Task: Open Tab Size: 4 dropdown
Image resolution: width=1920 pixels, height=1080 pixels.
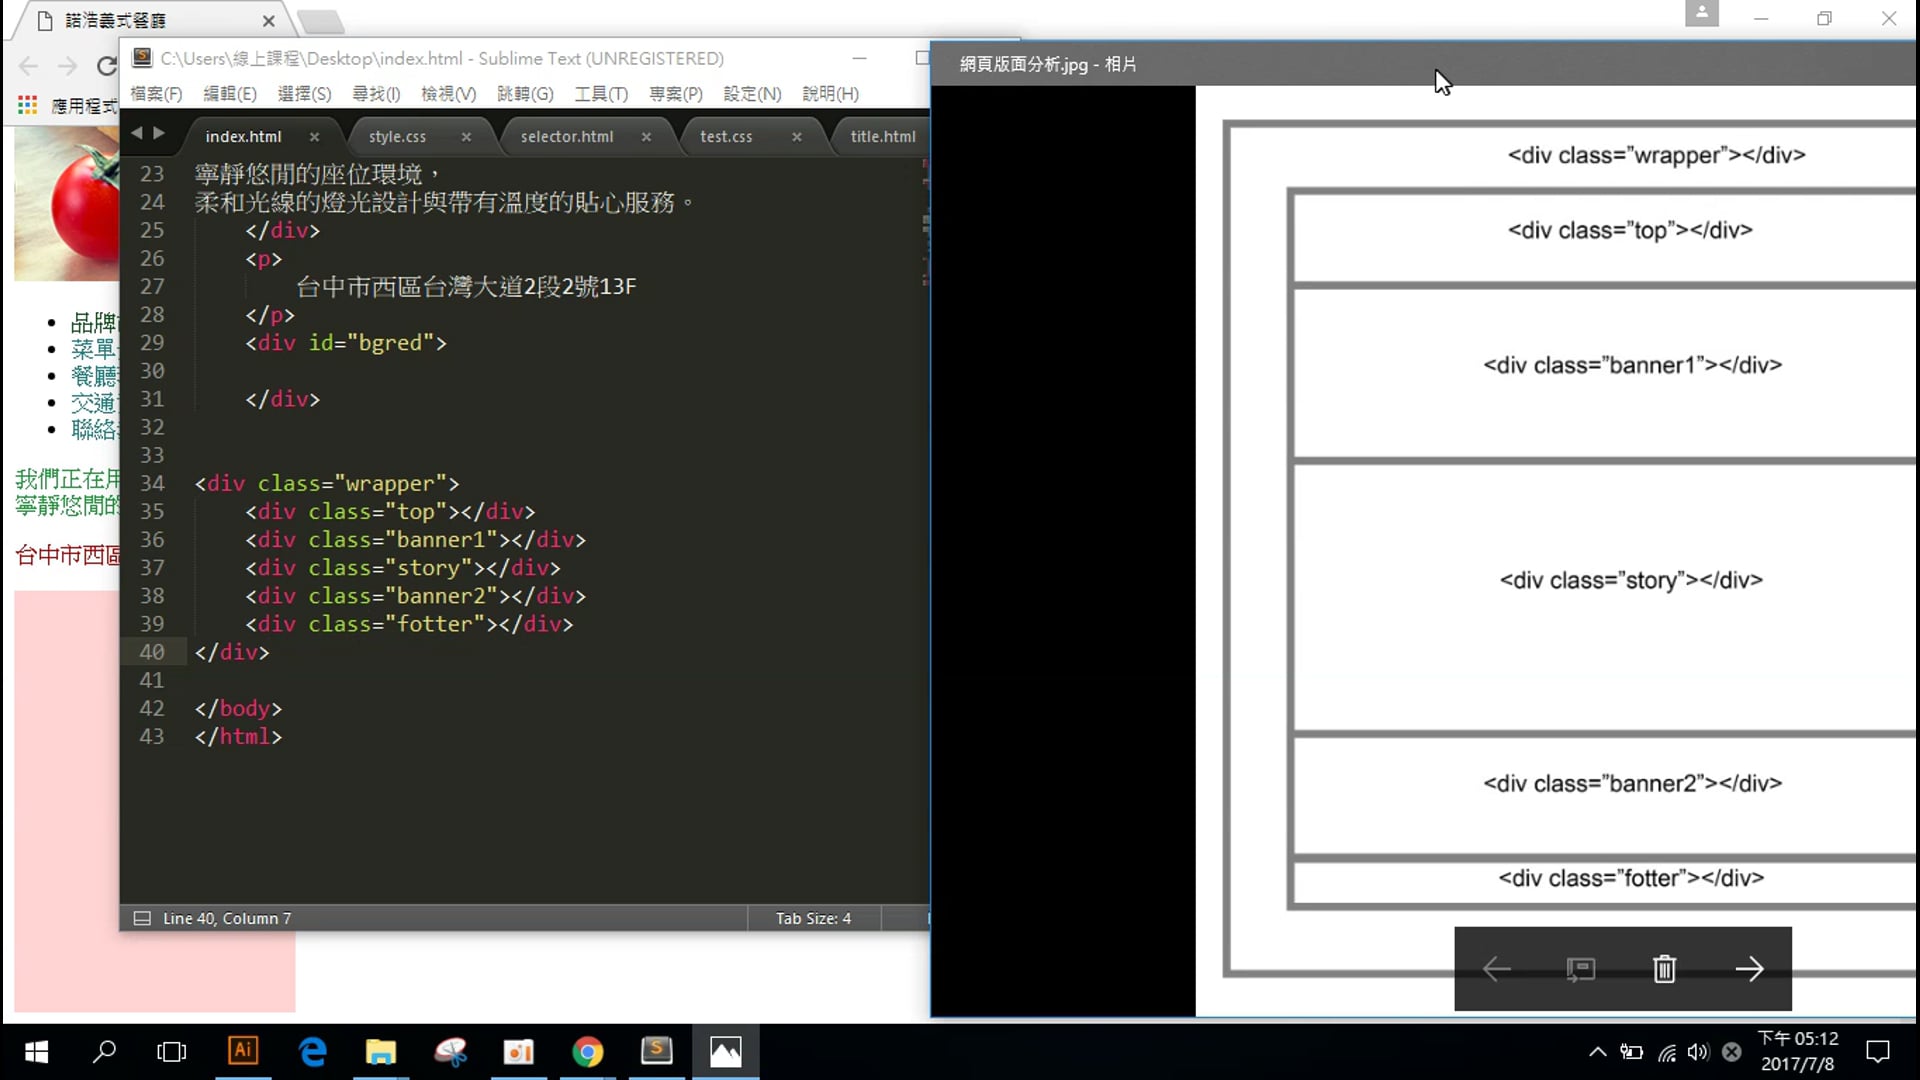Action: 813,918
